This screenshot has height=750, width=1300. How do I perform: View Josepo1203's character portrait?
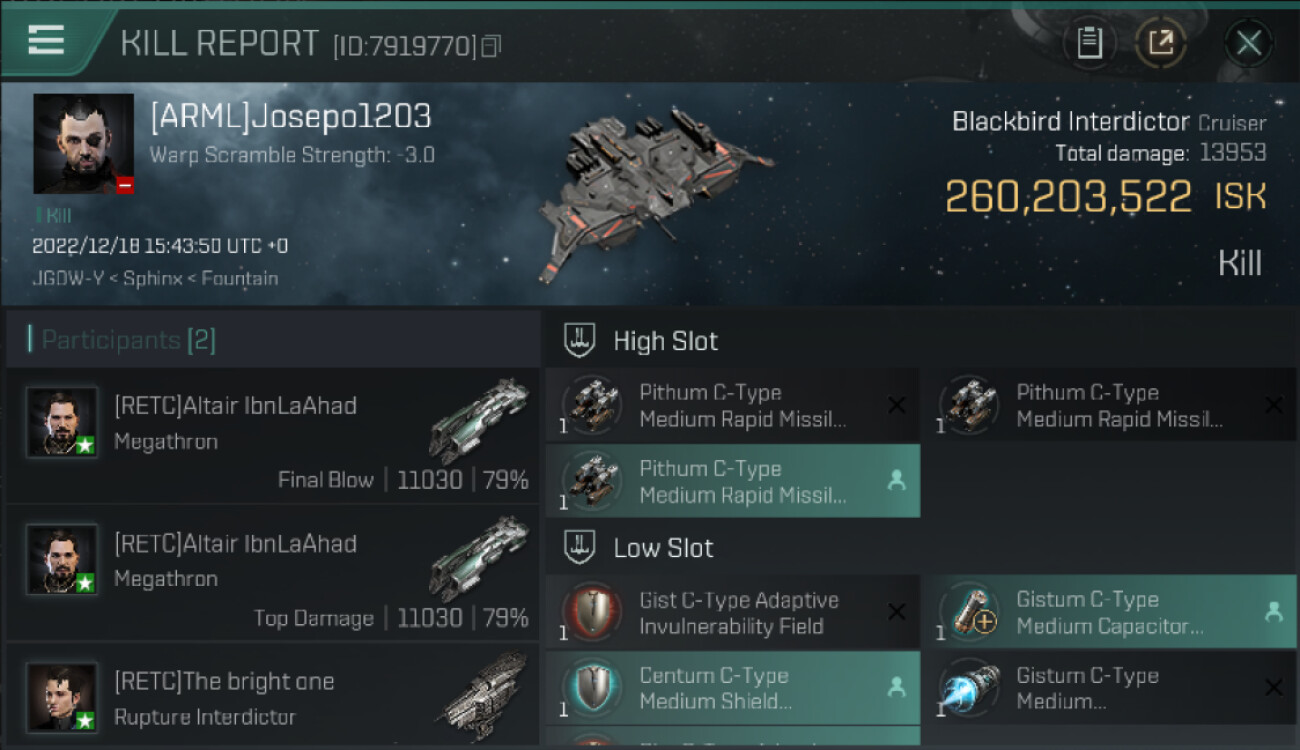(x=83, y=143)
